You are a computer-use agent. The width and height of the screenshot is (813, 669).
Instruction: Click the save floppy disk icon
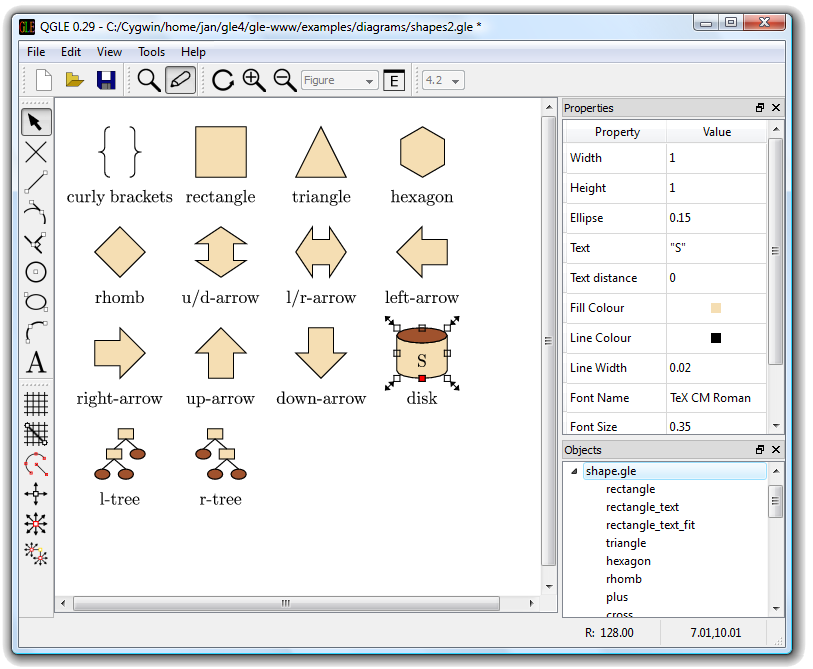106,80
